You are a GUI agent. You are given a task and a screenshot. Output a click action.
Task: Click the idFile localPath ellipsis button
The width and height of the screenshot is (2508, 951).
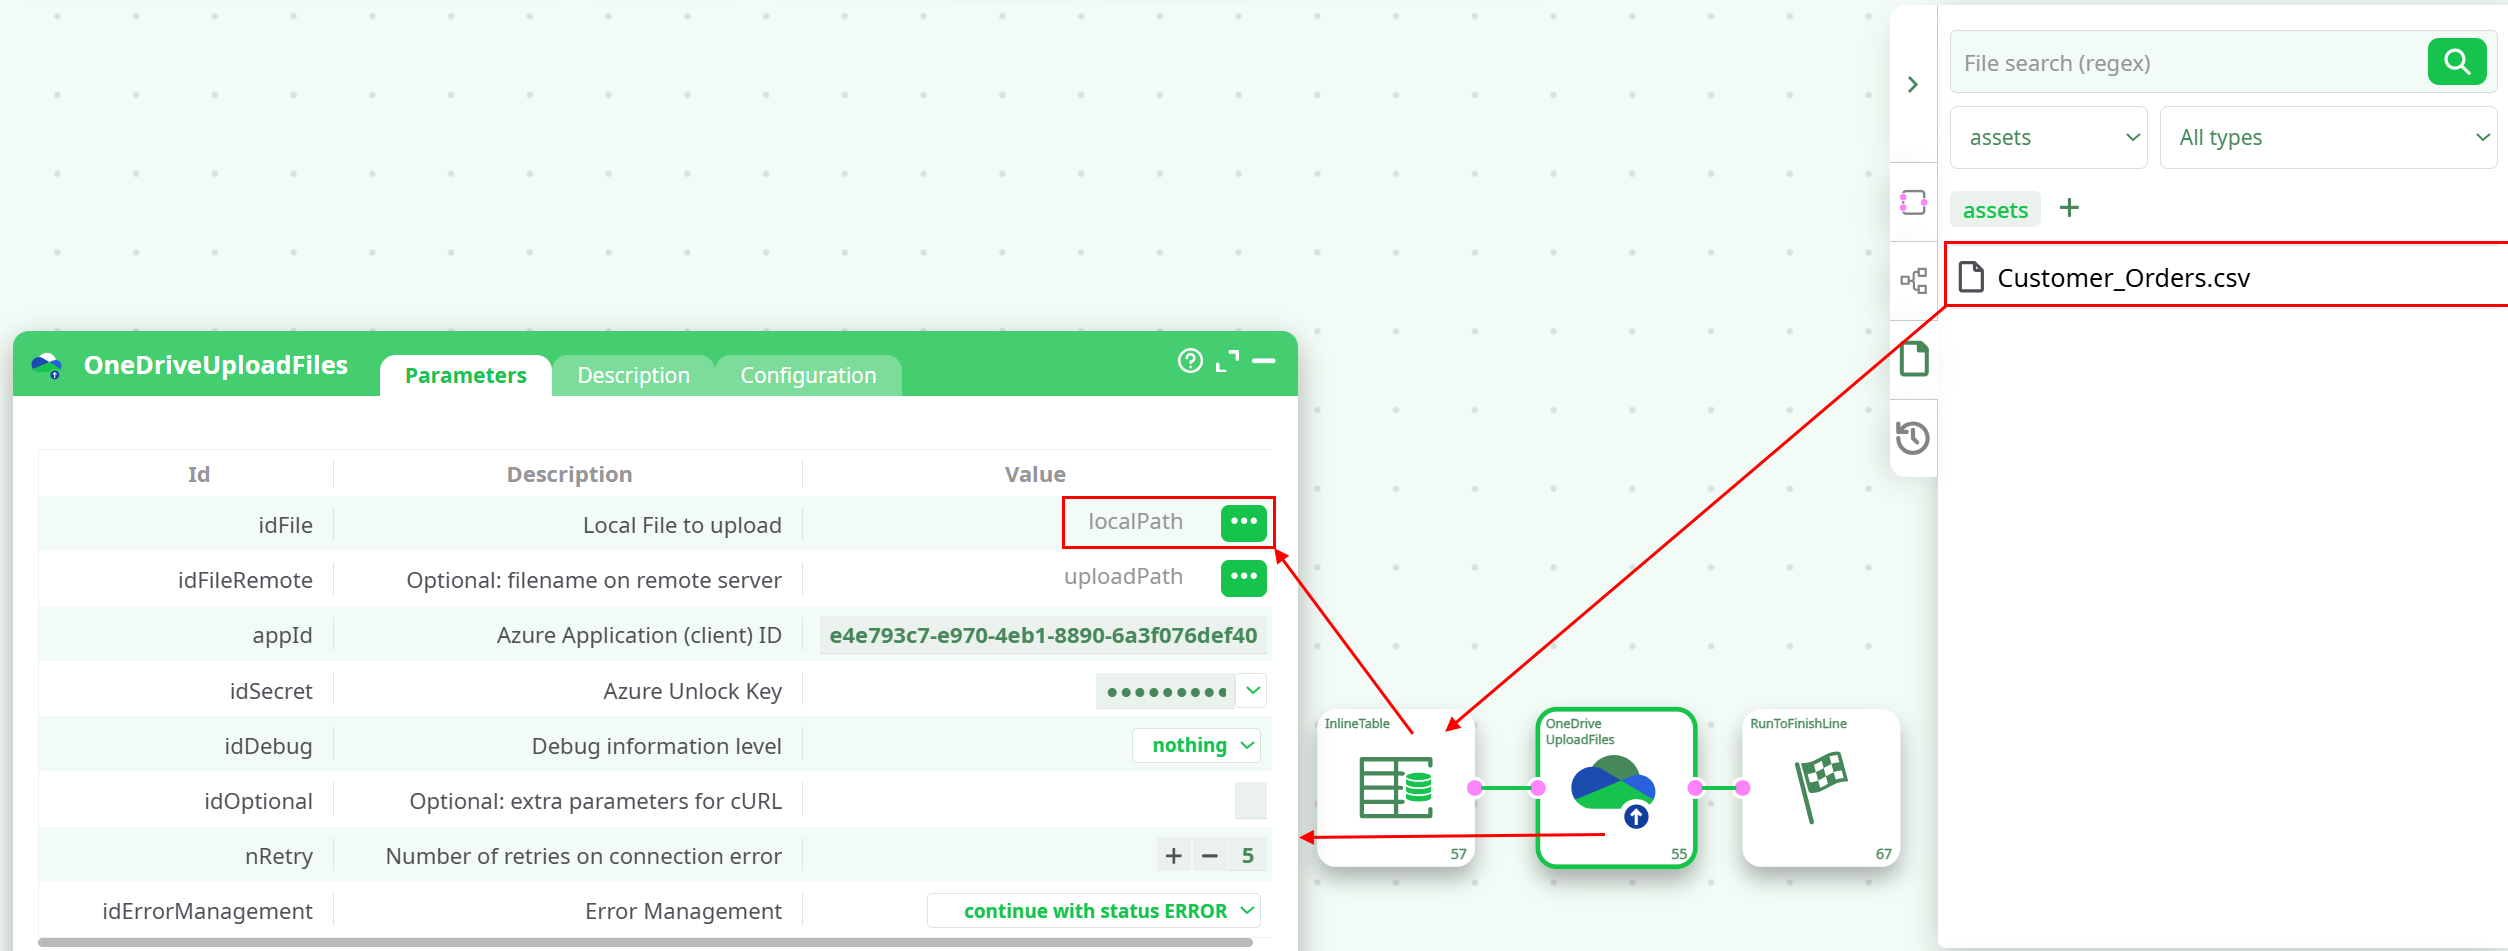tap(1243, 522)
